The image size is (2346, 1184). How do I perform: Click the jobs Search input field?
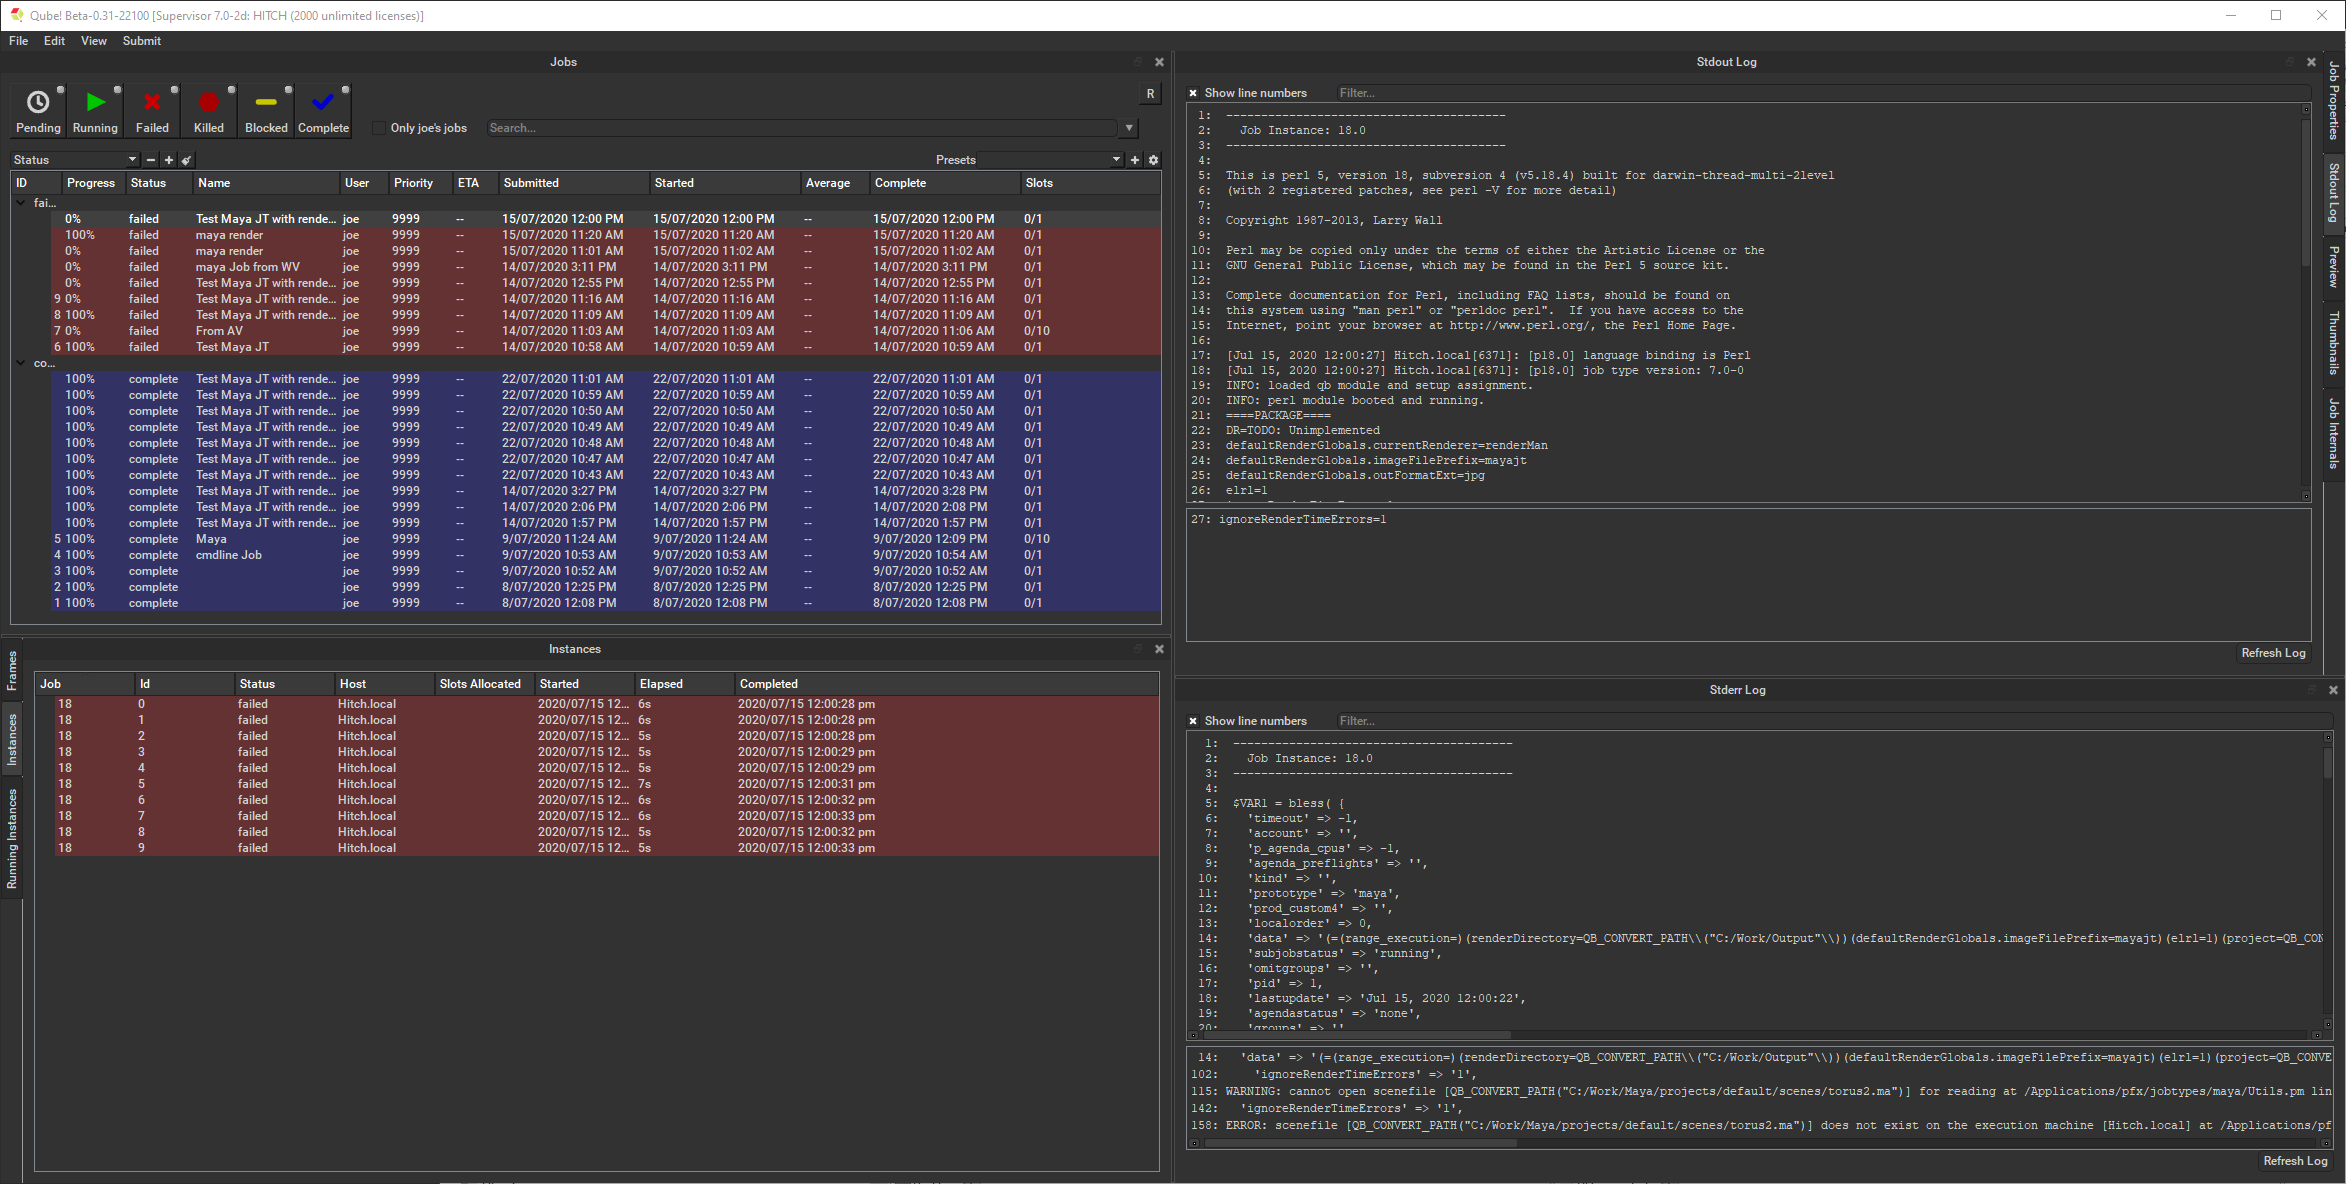pos(800,128)
